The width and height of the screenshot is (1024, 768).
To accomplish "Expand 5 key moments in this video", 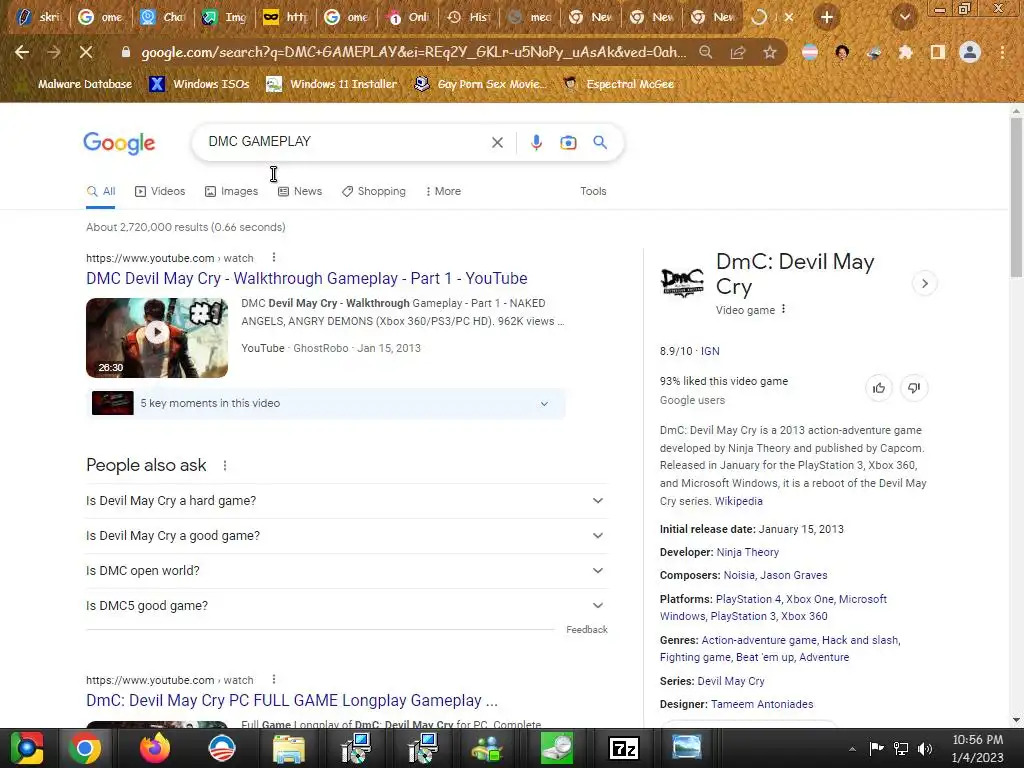I will pyautogui.click(x=326, y=404).
